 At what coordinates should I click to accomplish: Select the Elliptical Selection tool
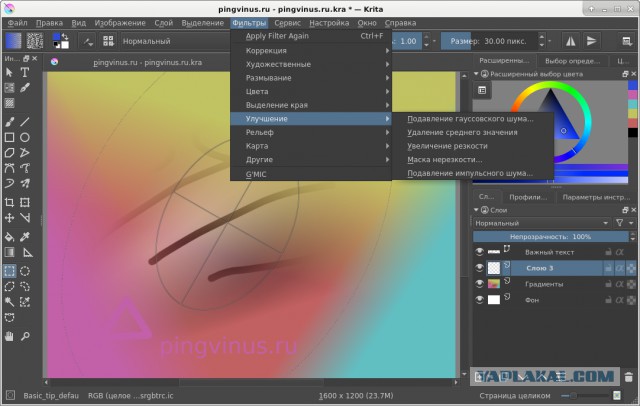(x=25, y=271)
